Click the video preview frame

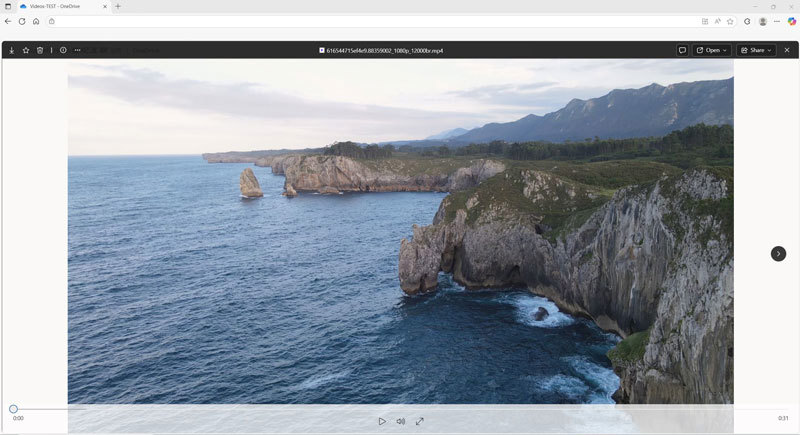401,232
